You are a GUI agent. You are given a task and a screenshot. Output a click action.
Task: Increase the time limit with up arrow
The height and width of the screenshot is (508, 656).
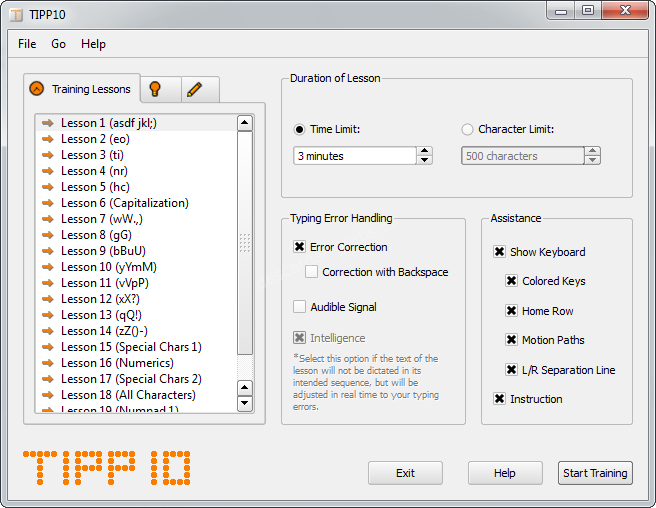pyautogui.click(x=425, y=151)
